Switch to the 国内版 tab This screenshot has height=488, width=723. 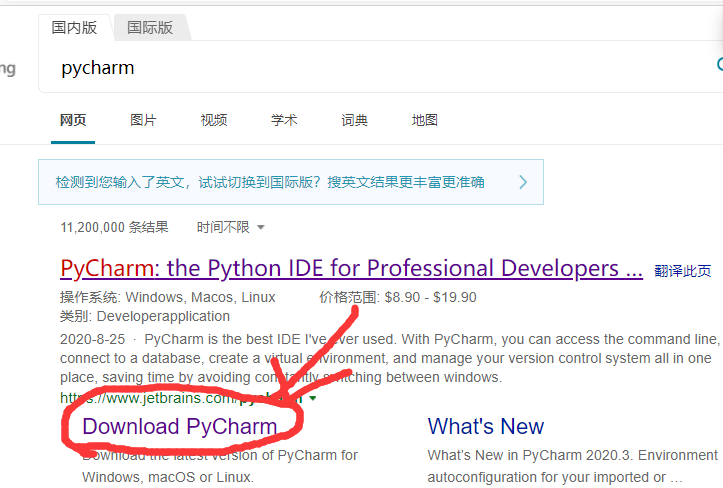74,28
